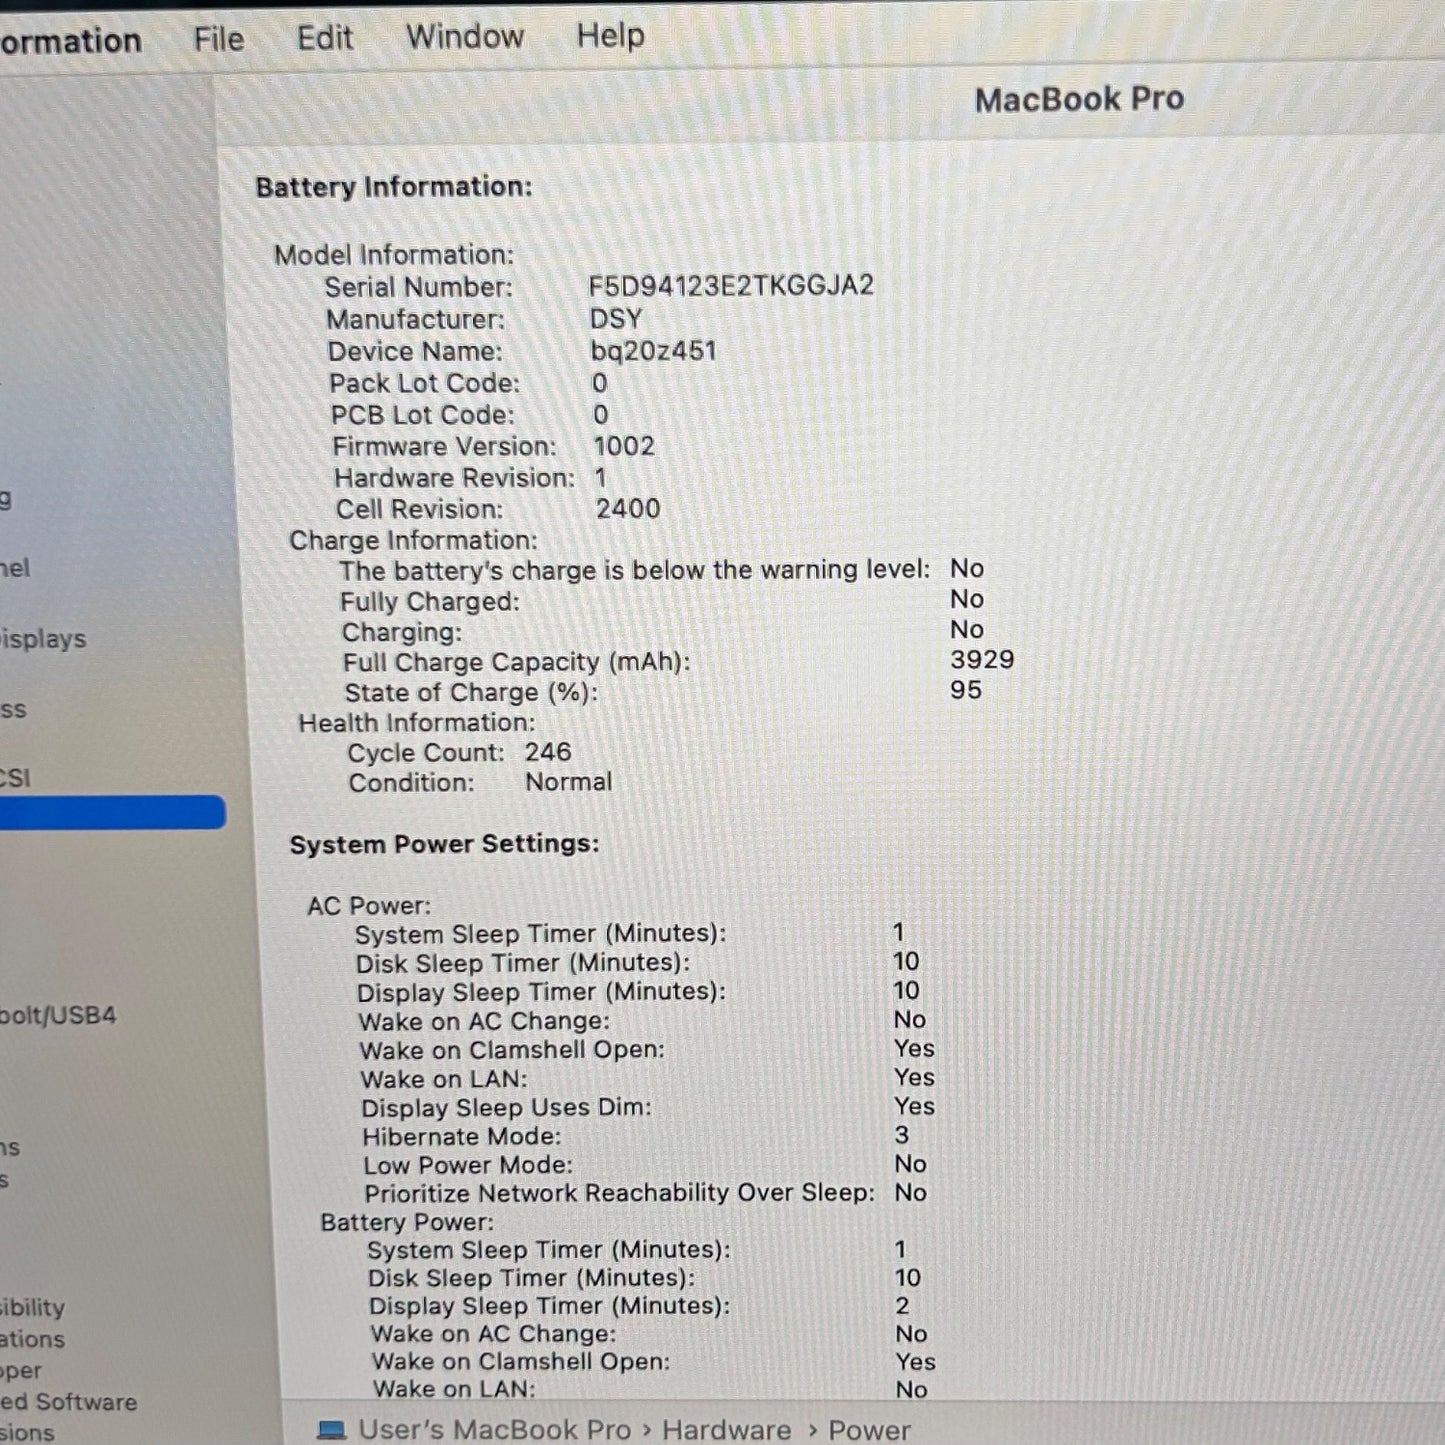Click Hardware in the path bar
1445x1445 pixels.
tap(726, 1430)
